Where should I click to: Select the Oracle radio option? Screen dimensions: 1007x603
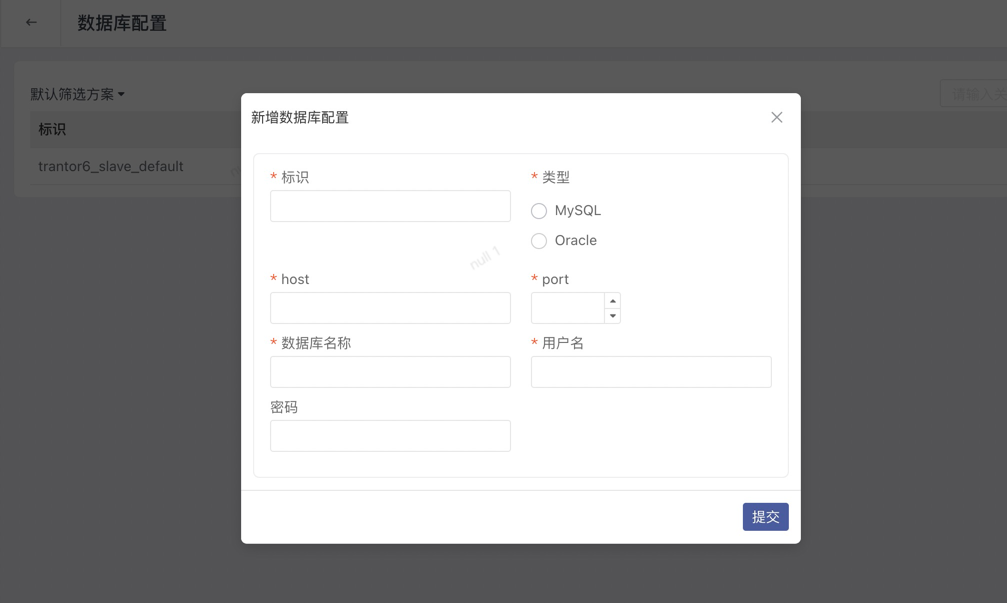coord(539,241)
